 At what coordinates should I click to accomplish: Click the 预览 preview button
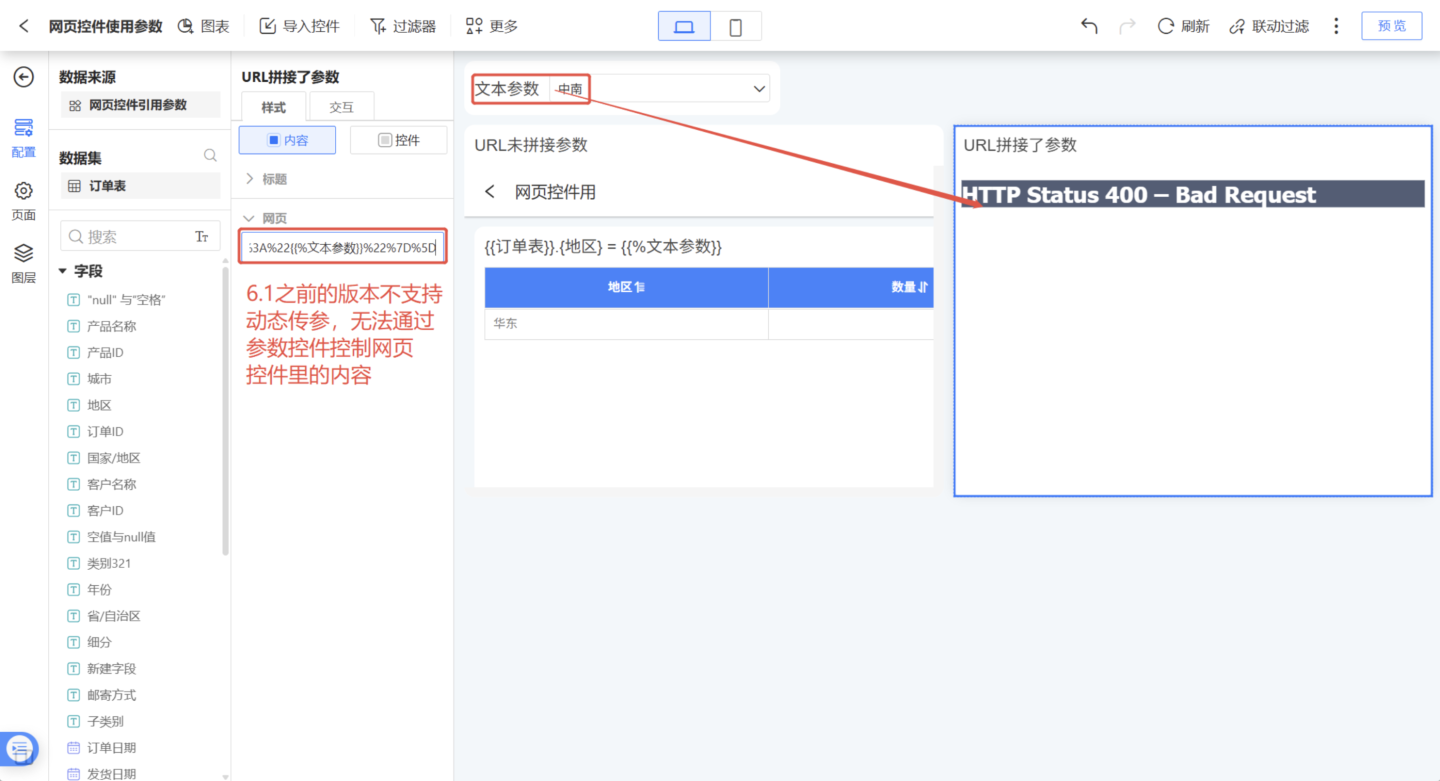click(1391, 26)
